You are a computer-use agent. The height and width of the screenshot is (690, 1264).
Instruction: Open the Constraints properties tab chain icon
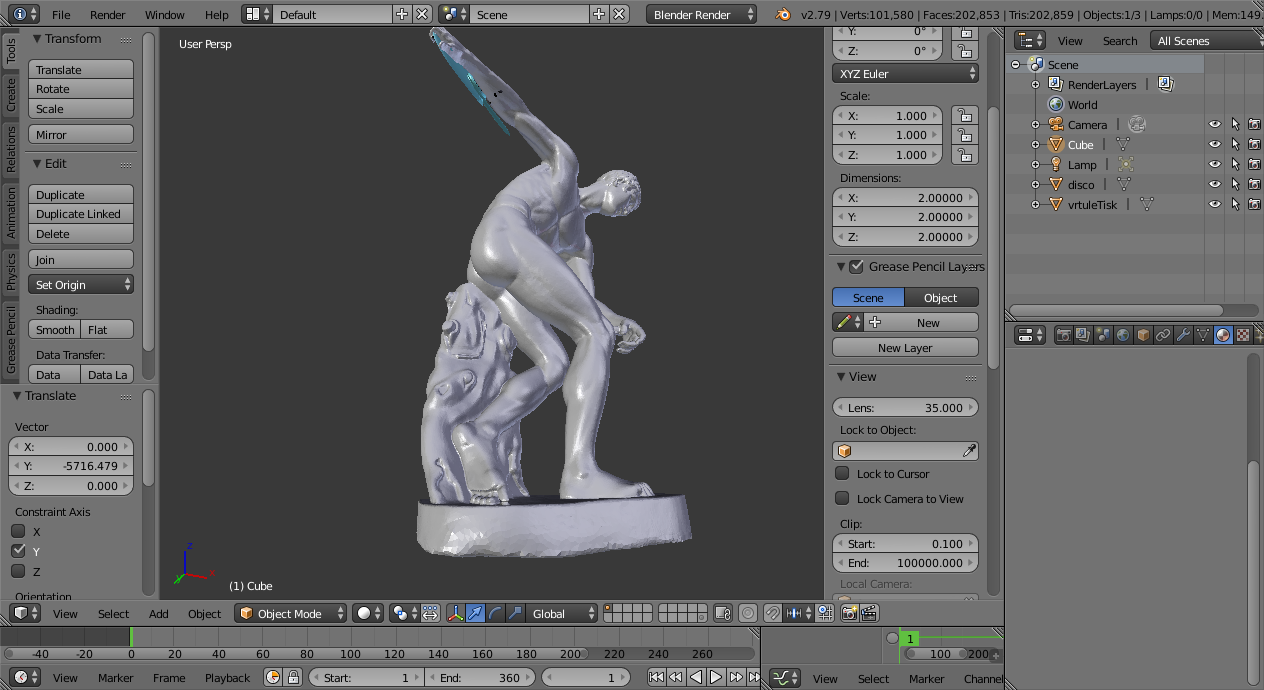click(x=1163, y=336)
